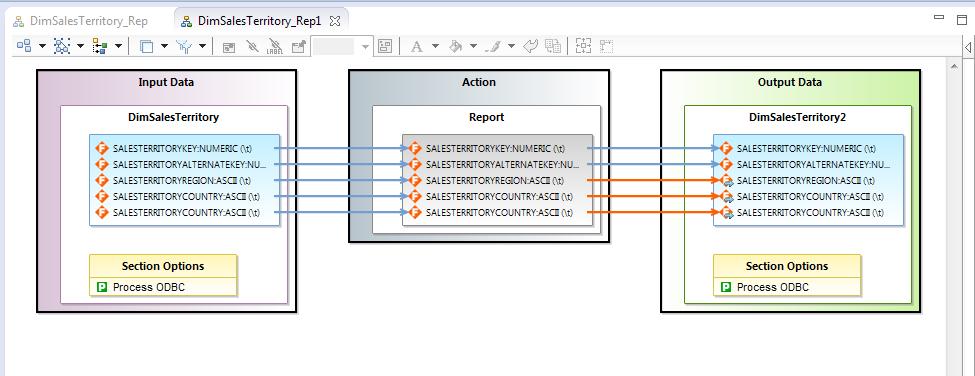Screen dimensions: 975x376
Task: Click the export diagram icon
Action: tap(299, 47)
